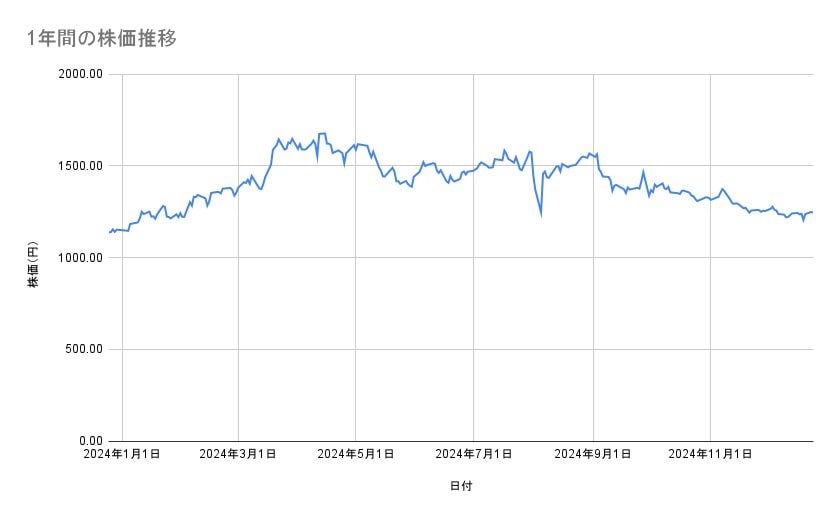This screenshot has height=519, width=839.
Task: Select the "2024年11月1日" x-axis label
Action: click(x=710, y=454)
